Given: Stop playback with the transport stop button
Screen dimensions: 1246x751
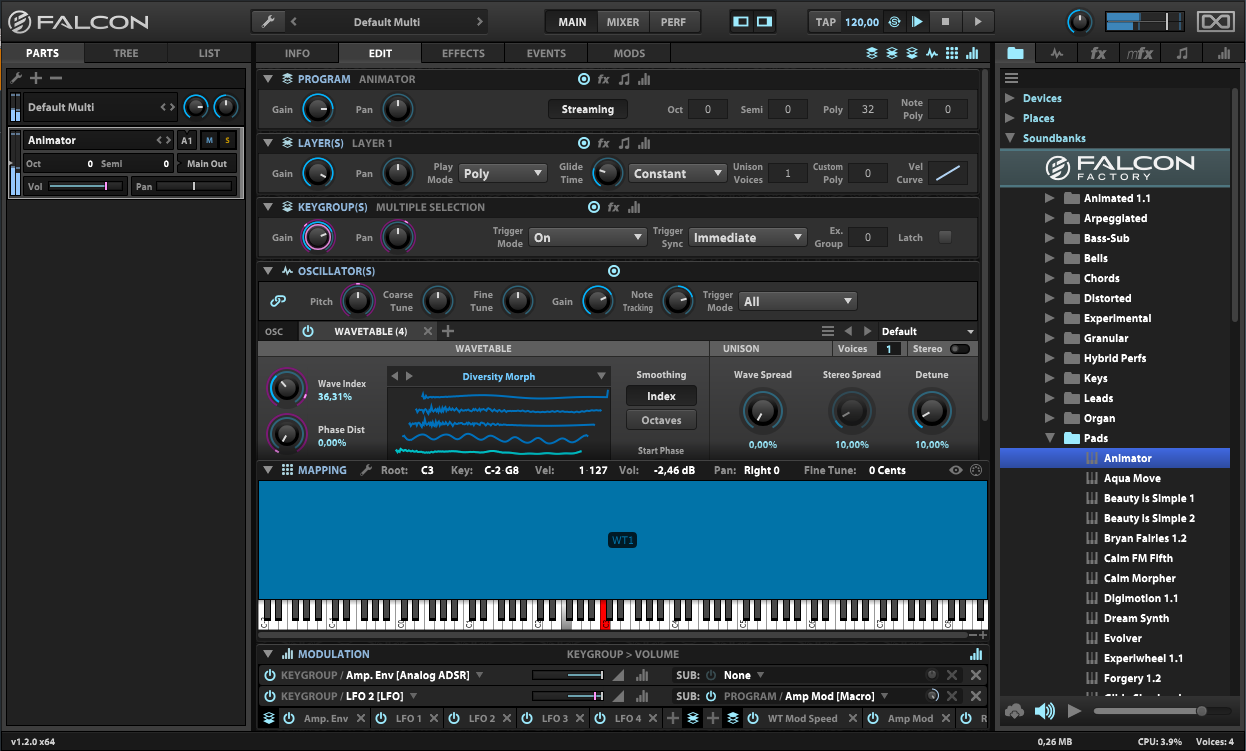Looking at the screenshot, I should 945,21.
